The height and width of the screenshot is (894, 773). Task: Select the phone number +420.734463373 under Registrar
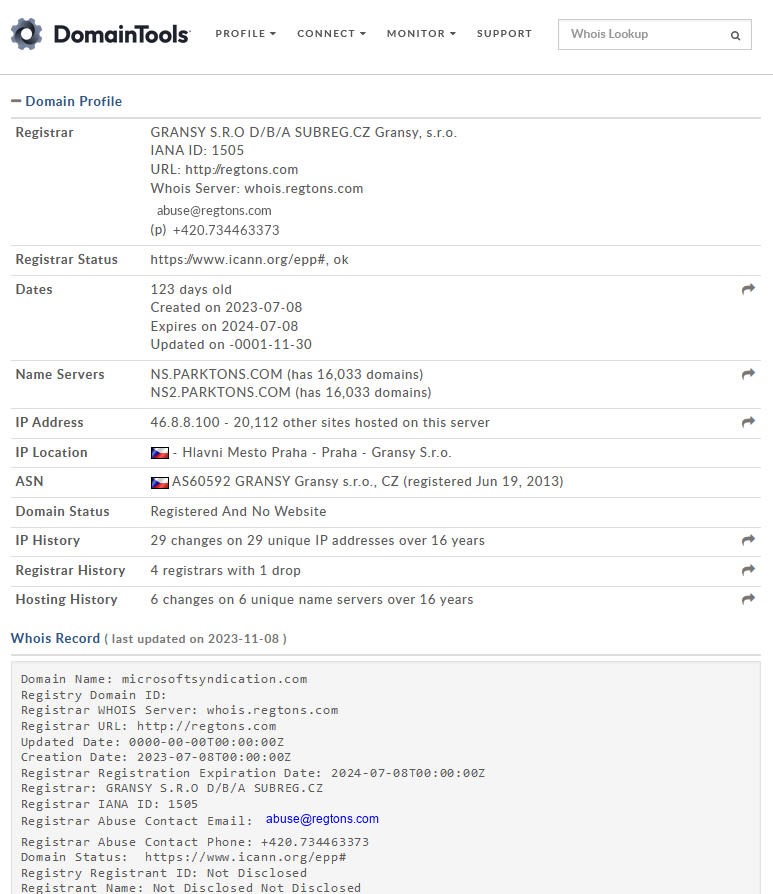point(226,230)
